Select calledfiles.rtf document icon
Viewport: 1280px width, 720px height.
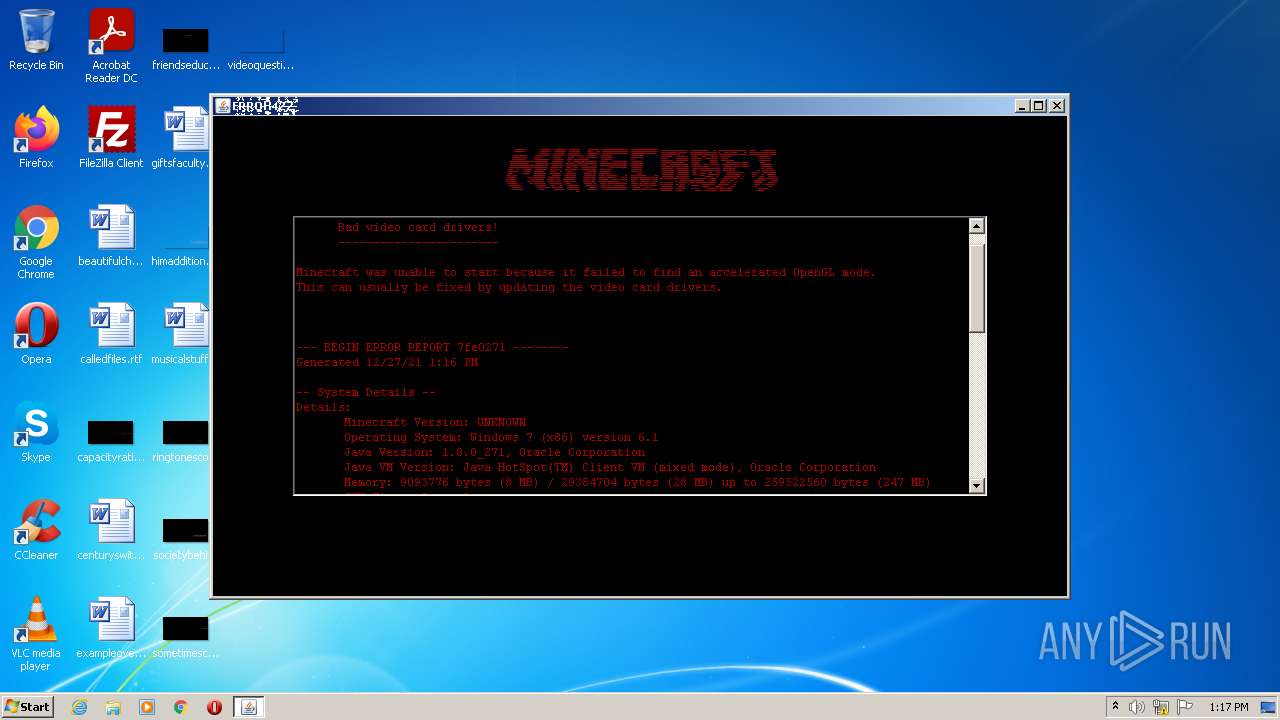coord(111,334)
